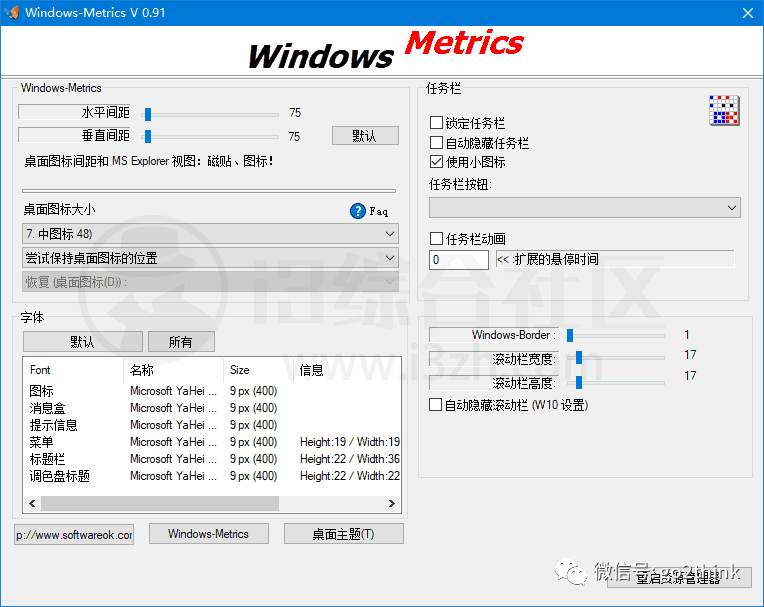Click the 默认 button in 字体 section
Viewport: 764px width, 607px height.
(x=82, y=341)
